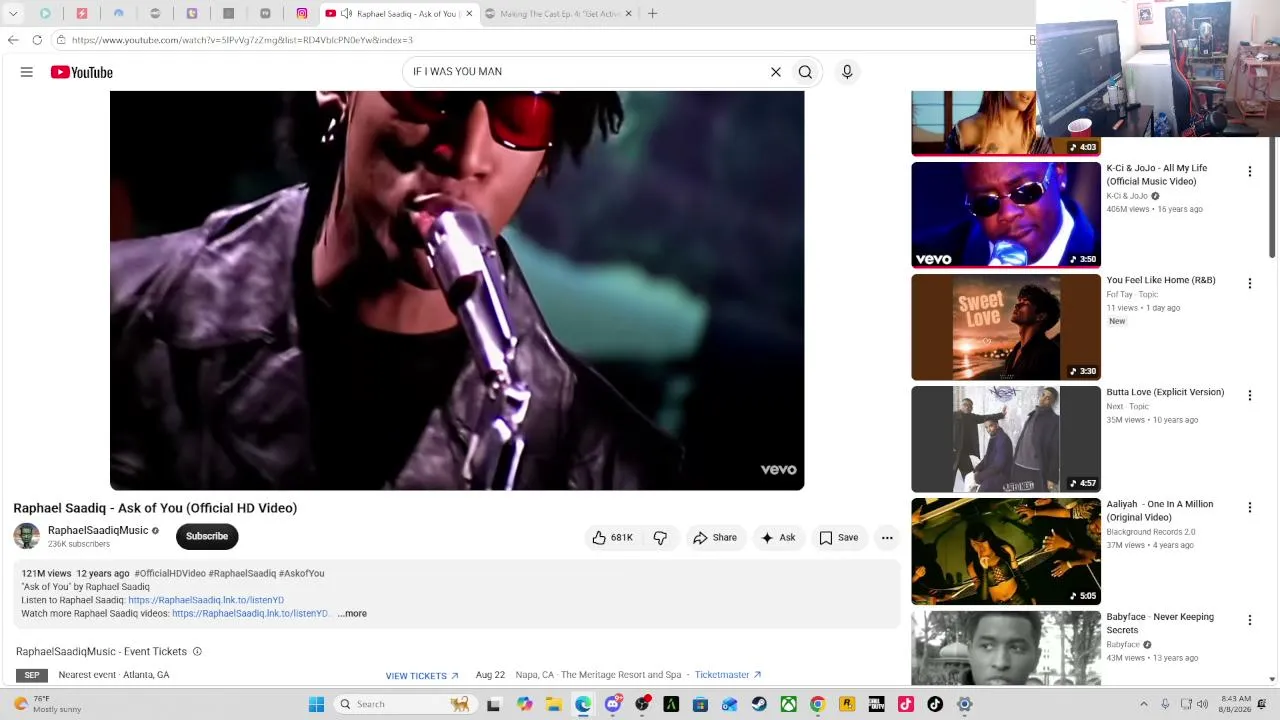
Task: Open the Call of Duty taskbar icon
Action: click(876, 704)
